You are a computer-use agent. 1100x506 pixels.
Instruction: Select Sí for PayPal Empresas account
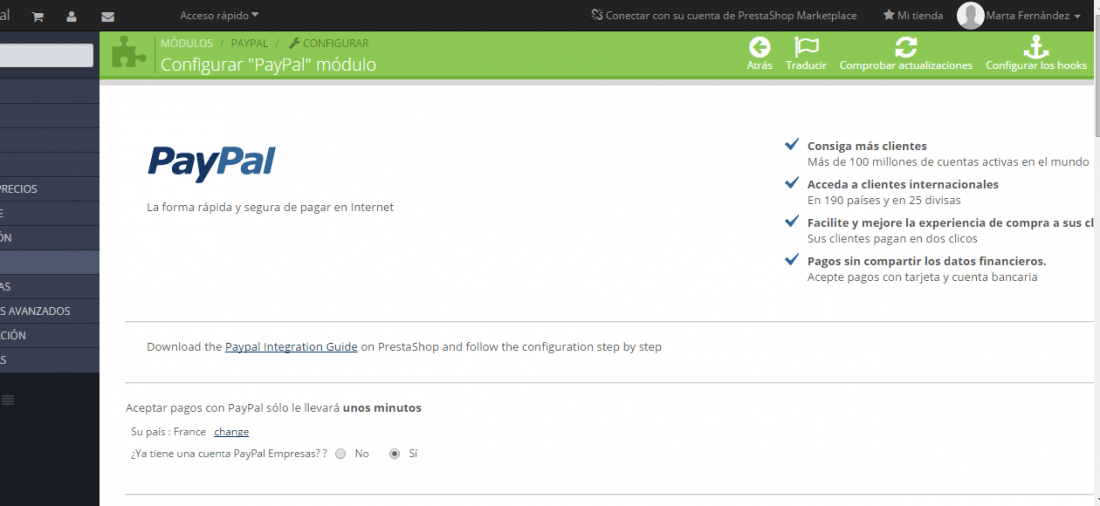click(x=394, y=454)
